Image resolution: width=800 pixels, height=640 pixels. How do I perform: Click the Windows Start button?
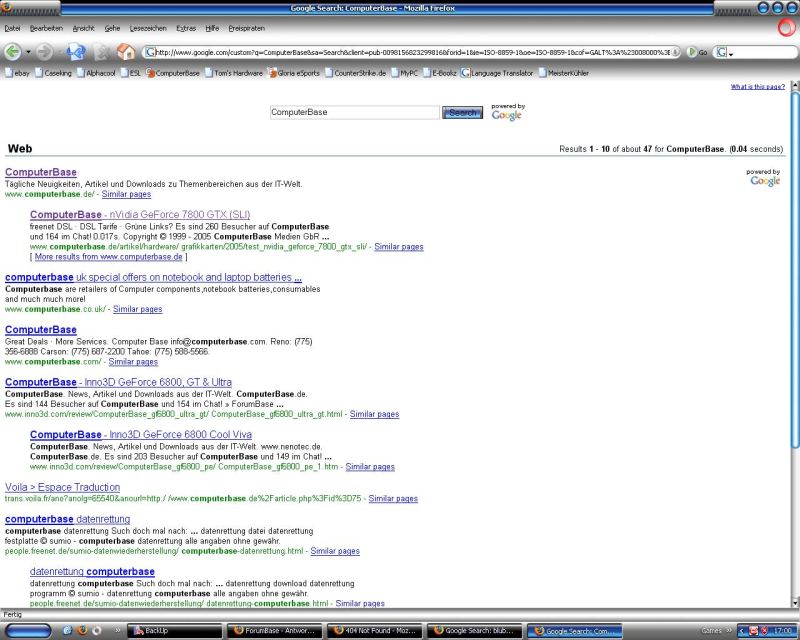click(29, 631)
